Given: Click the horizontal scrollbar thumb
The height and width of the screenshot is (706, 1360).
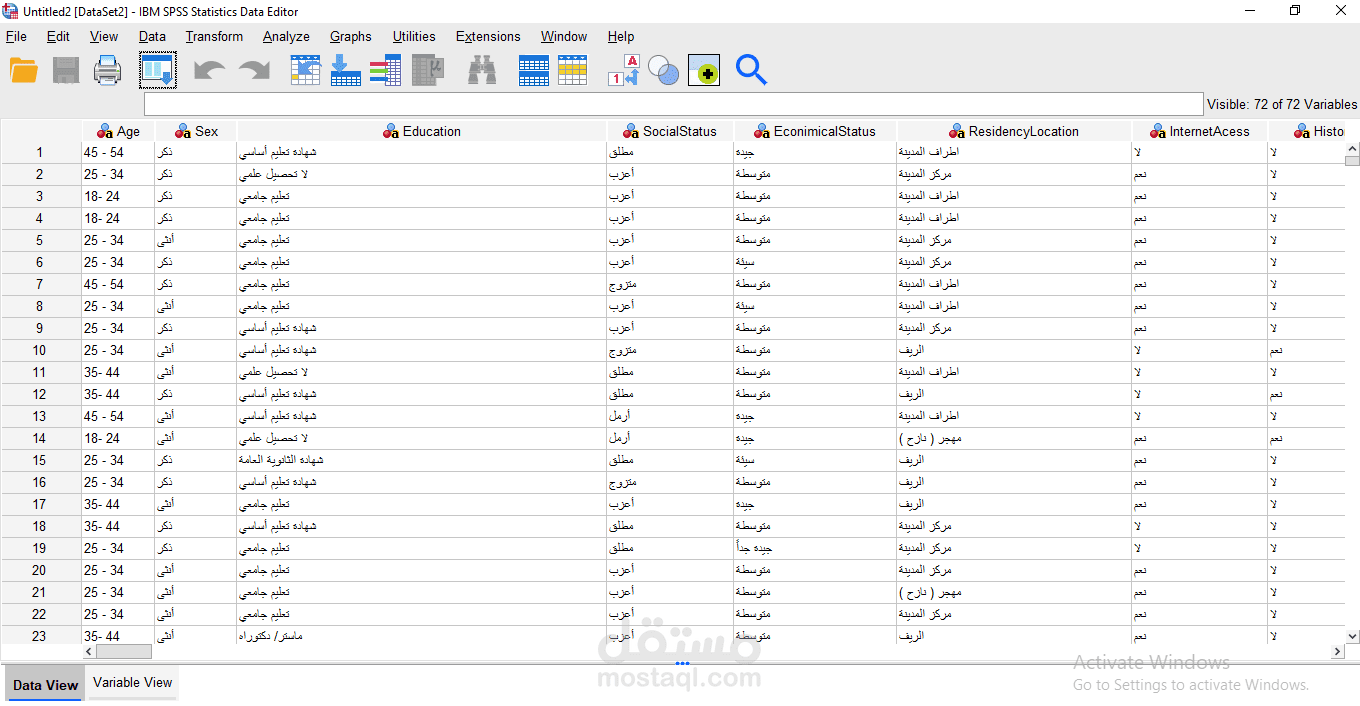Looking at the screenshot, I should click(123, 652).
